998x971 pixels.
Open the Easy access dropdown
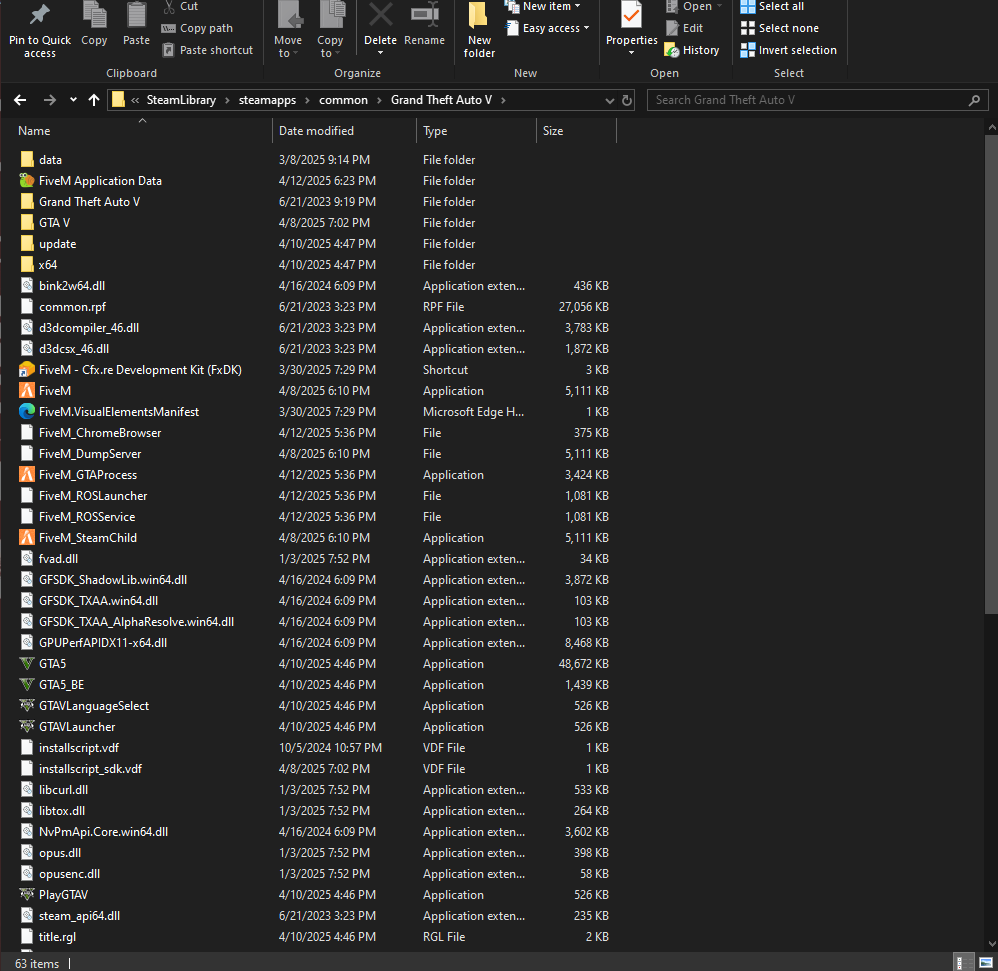547,28
